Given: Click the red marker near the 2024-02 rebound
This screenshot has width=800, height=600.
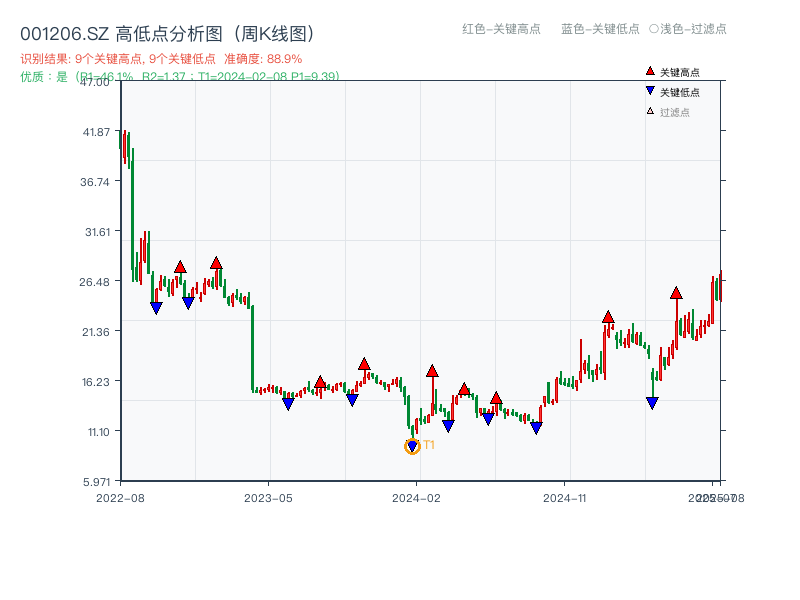Looking at the screenshot, I should point(432,369).
